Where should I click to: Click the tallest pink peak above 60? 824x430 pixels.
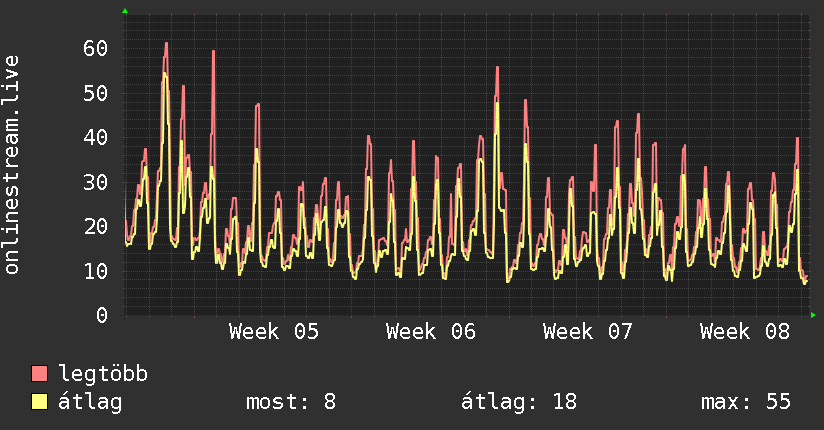[166, 44]
